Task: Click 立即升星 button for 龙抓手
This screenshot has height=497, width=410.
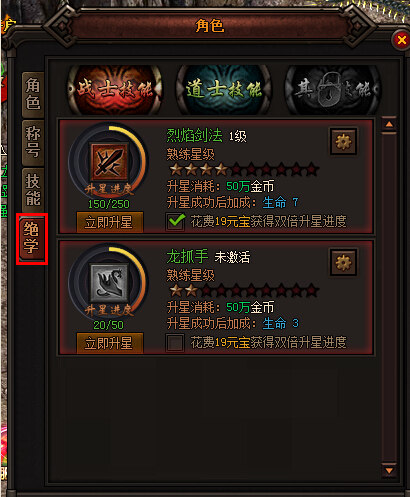Action: coord(110,343)
